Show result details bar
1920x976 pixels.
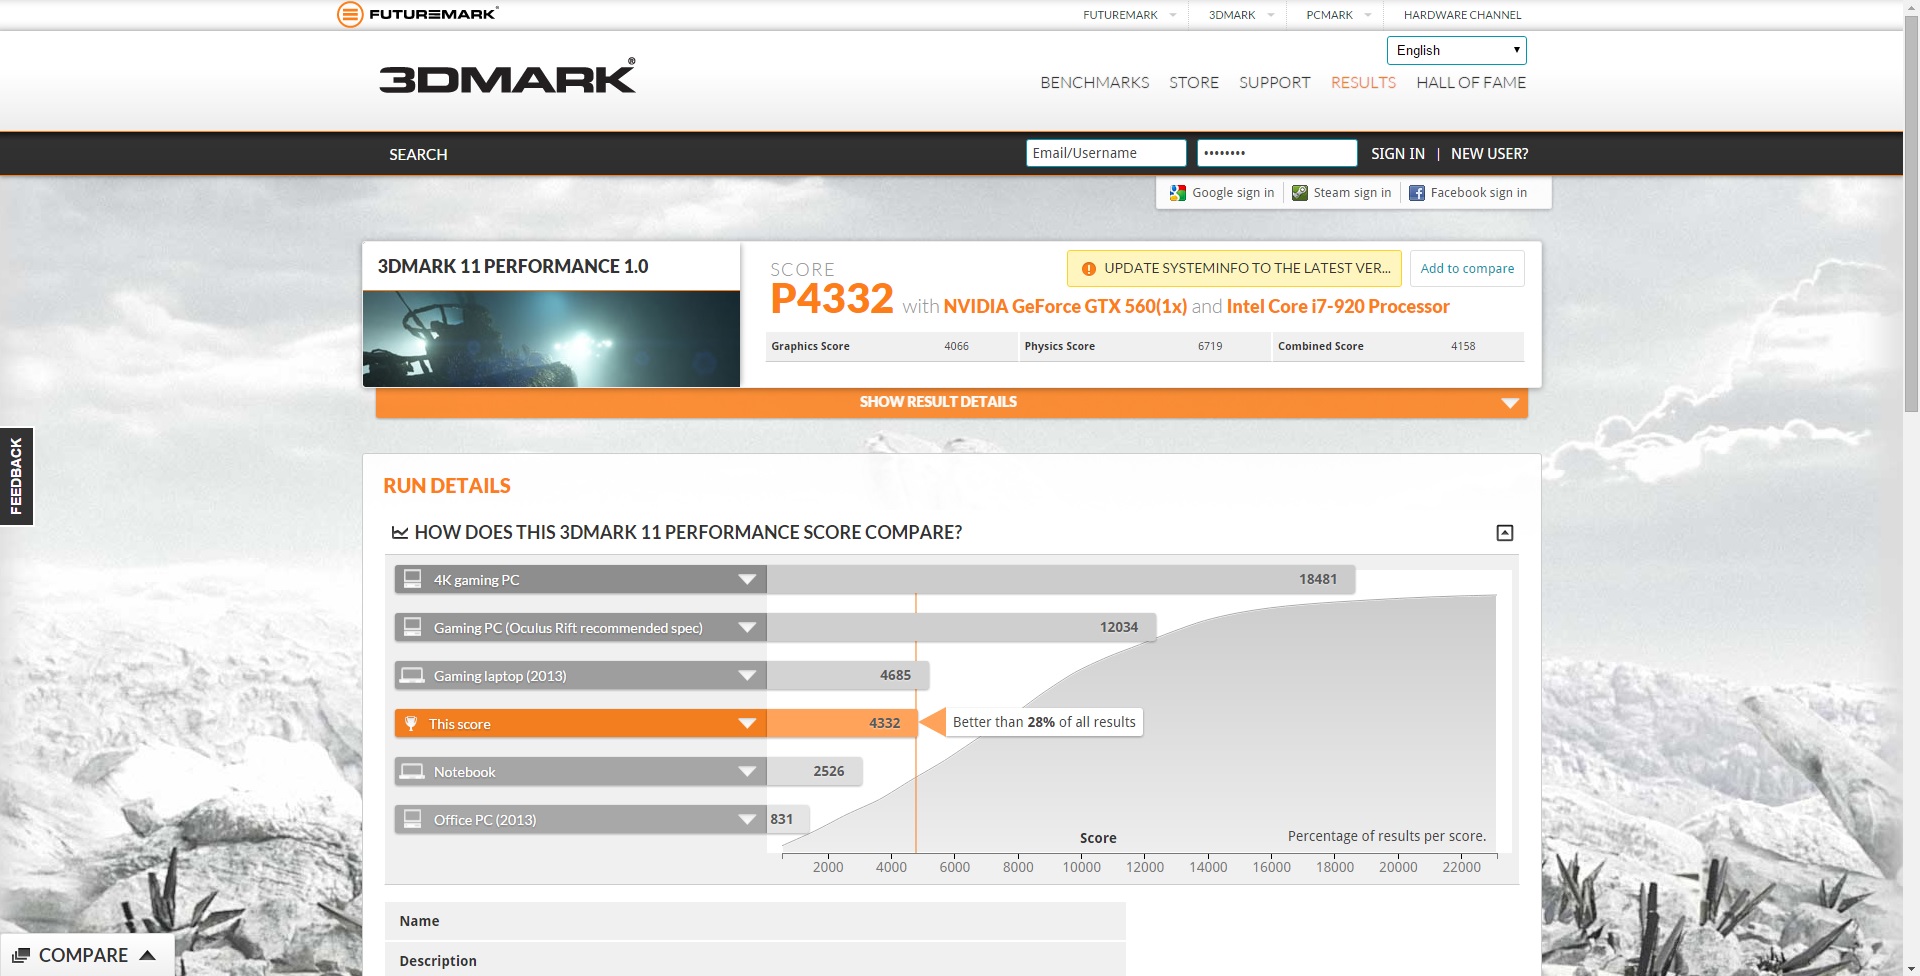(x=951, y=402)
